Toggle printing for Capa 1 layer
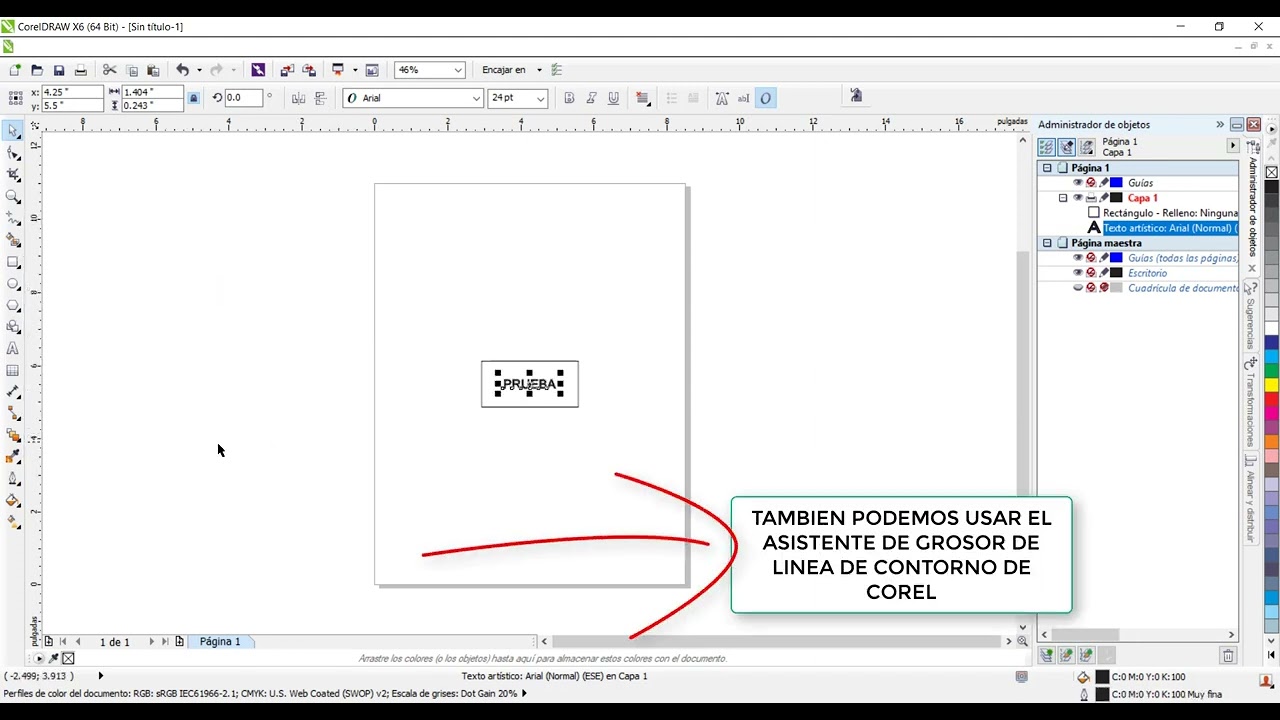Image resolution: width=1280 pixels, height=720 pixels. 1091,198
